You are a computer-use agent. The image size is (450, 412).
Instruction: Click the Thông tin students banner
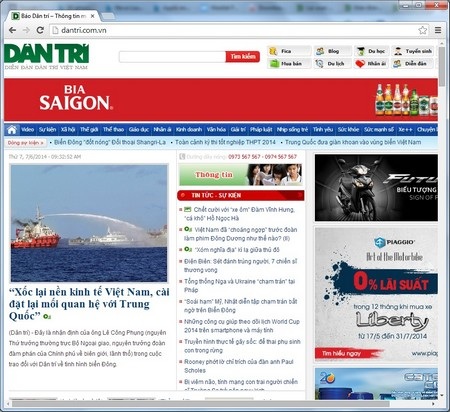point(240,175)
